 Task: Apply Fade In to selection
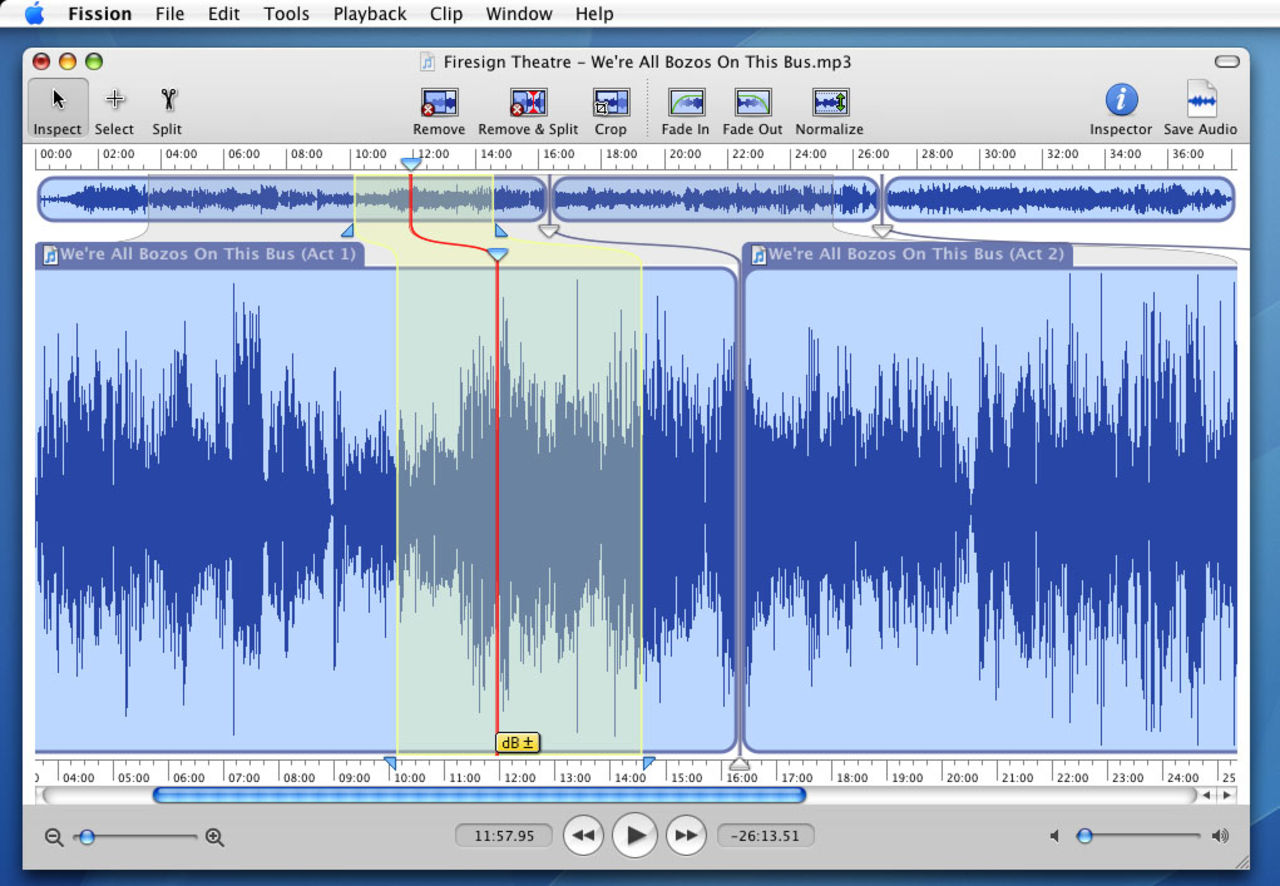(x=685, y=103)
